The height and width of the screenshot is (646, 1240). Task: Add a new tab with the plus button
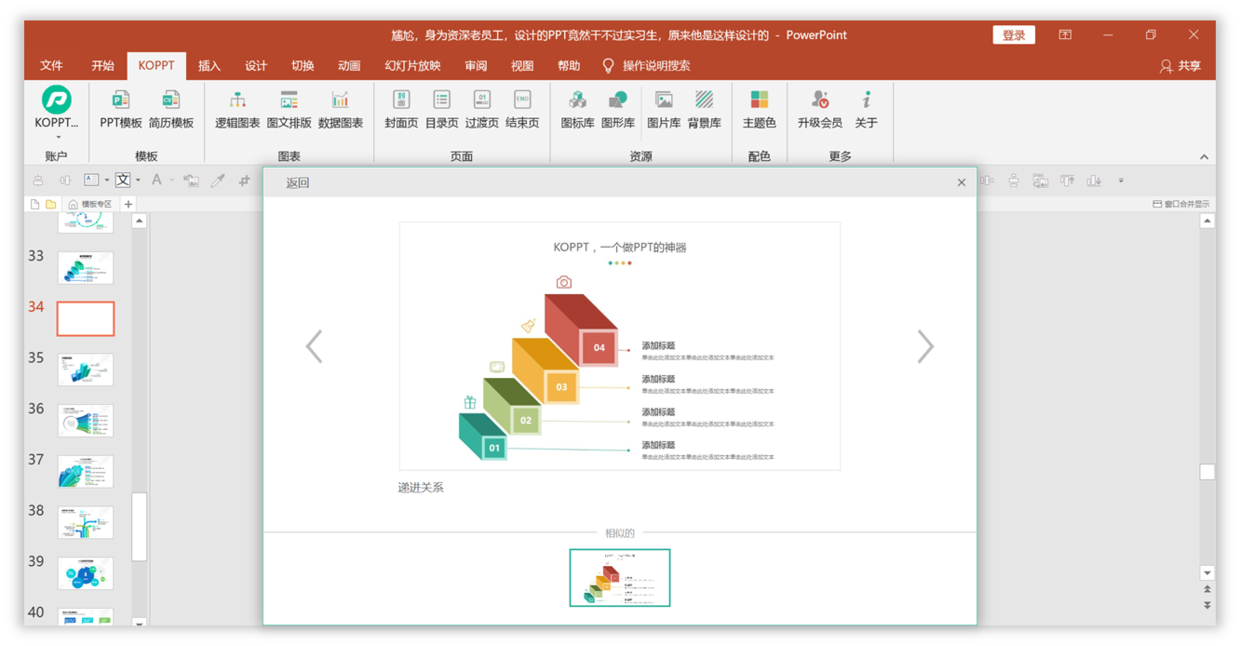[128, 204]
